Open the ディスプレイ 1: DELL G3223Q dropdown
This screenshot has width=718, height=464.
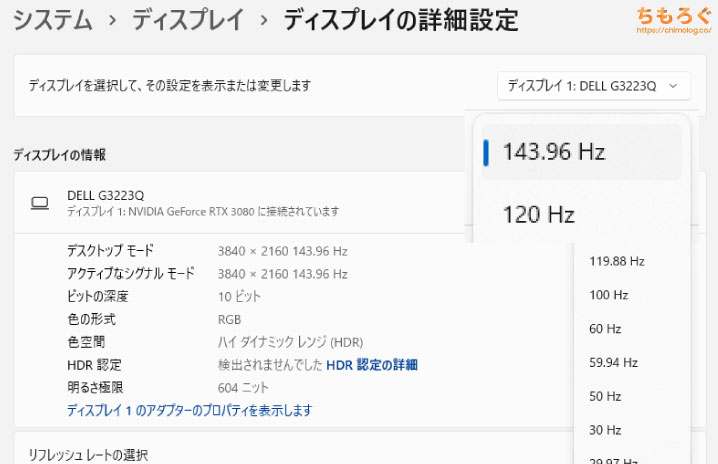tap(594, 86)
